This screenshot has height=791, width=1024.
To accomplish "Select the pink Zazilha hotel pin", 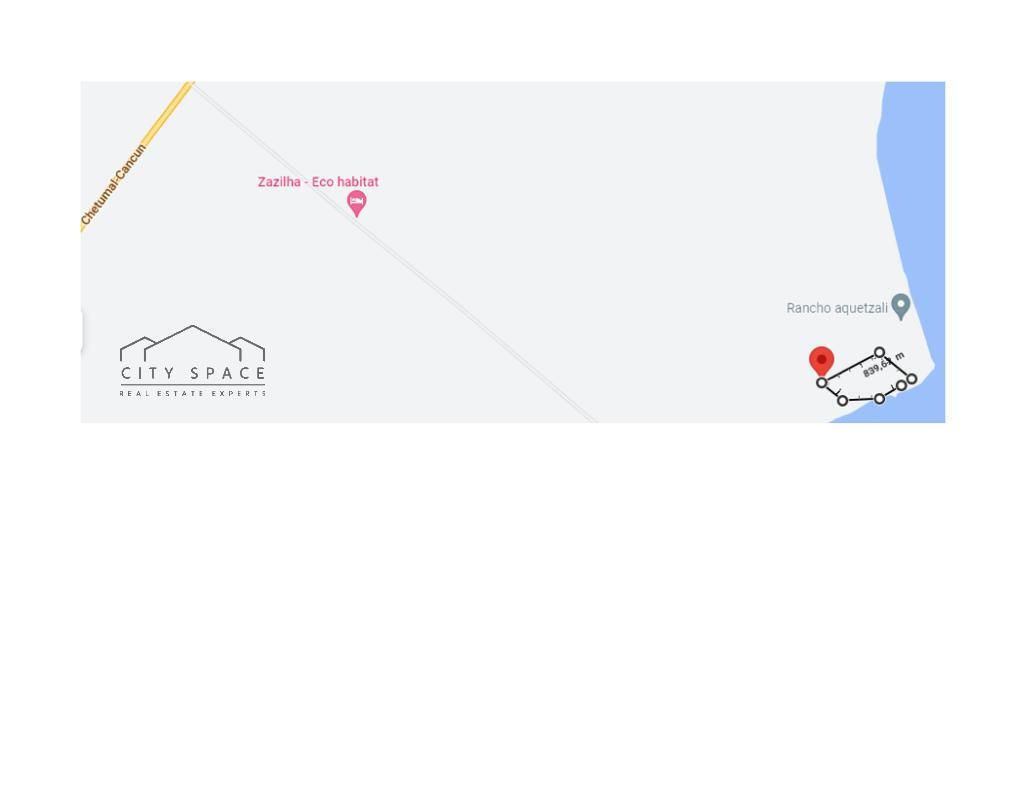I will coord(357,203).
